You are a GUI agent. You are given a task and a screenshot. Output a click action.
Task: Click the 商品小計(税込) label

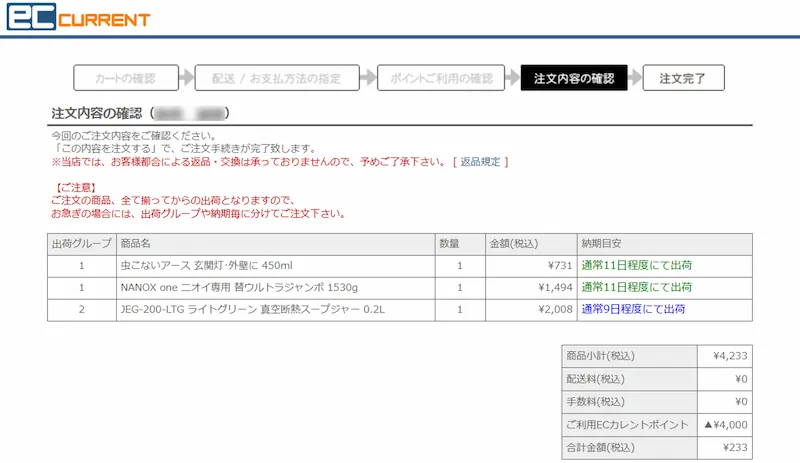(x=601, y=356)
